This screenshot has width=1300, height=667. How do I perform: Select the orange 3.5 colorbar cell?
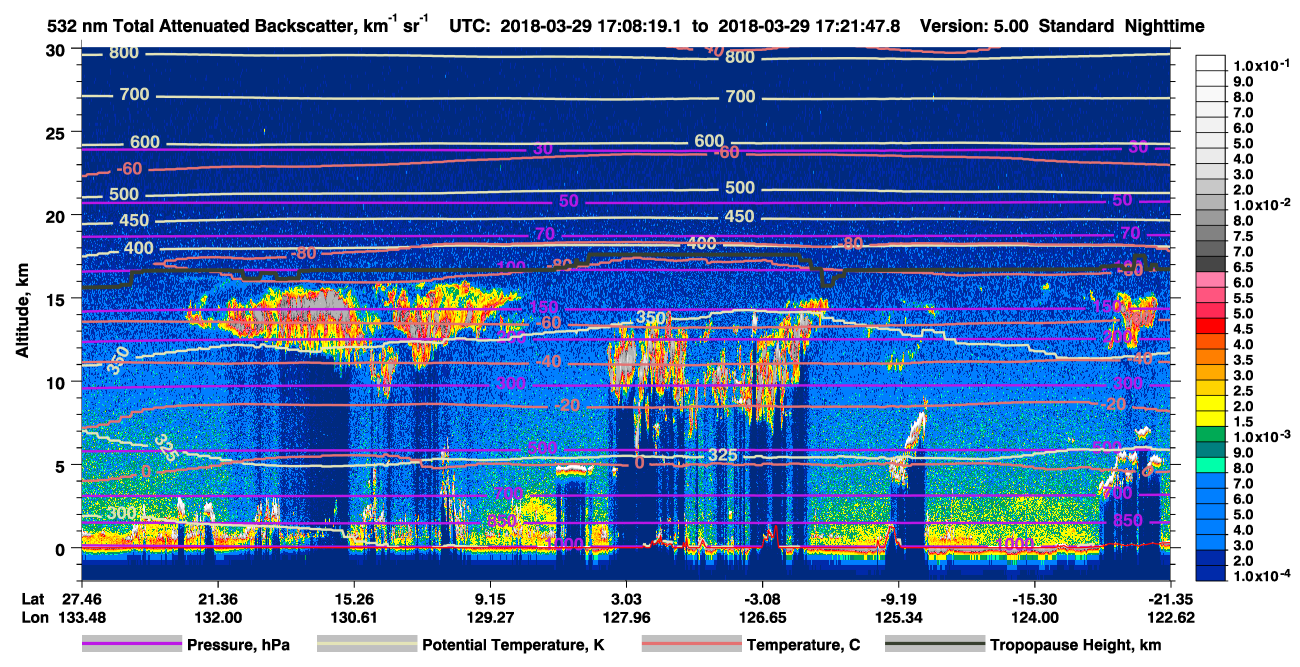(x=1211, y=359)
